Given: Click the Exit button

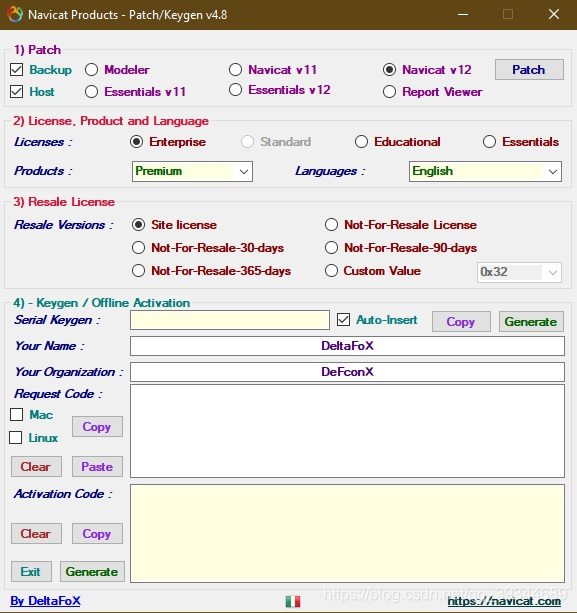Looking at the screenshot, I should pyautogui.click(x=31, y=572).
